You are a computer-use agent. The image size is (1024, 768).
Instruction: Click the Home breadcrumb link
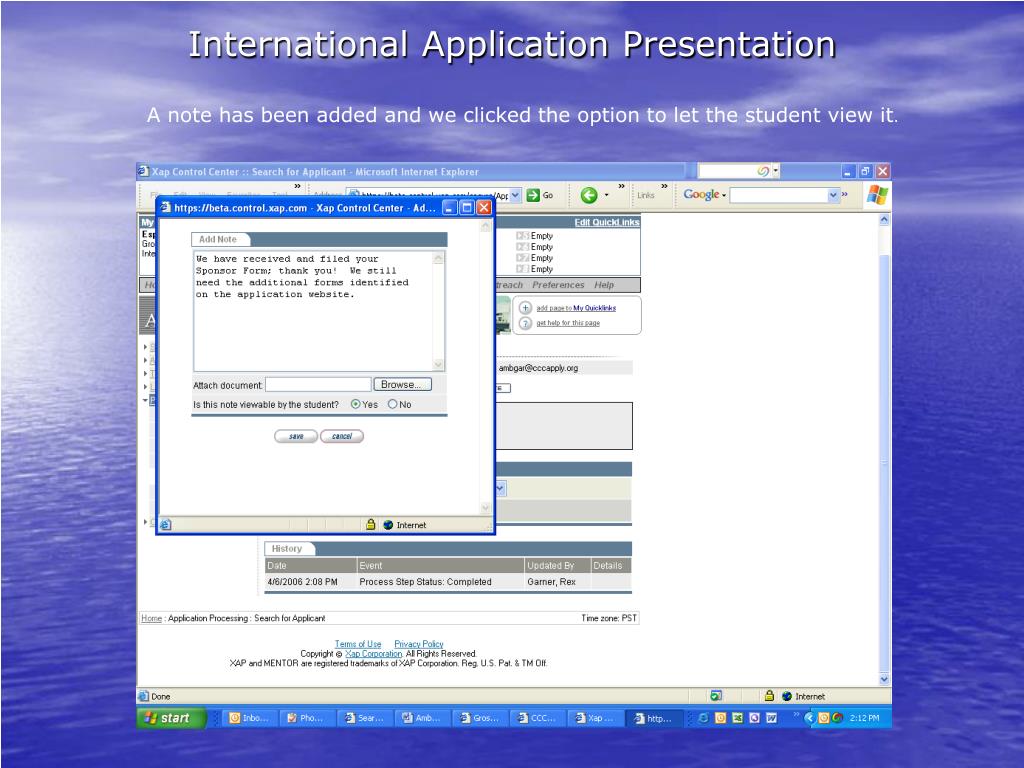152,618
